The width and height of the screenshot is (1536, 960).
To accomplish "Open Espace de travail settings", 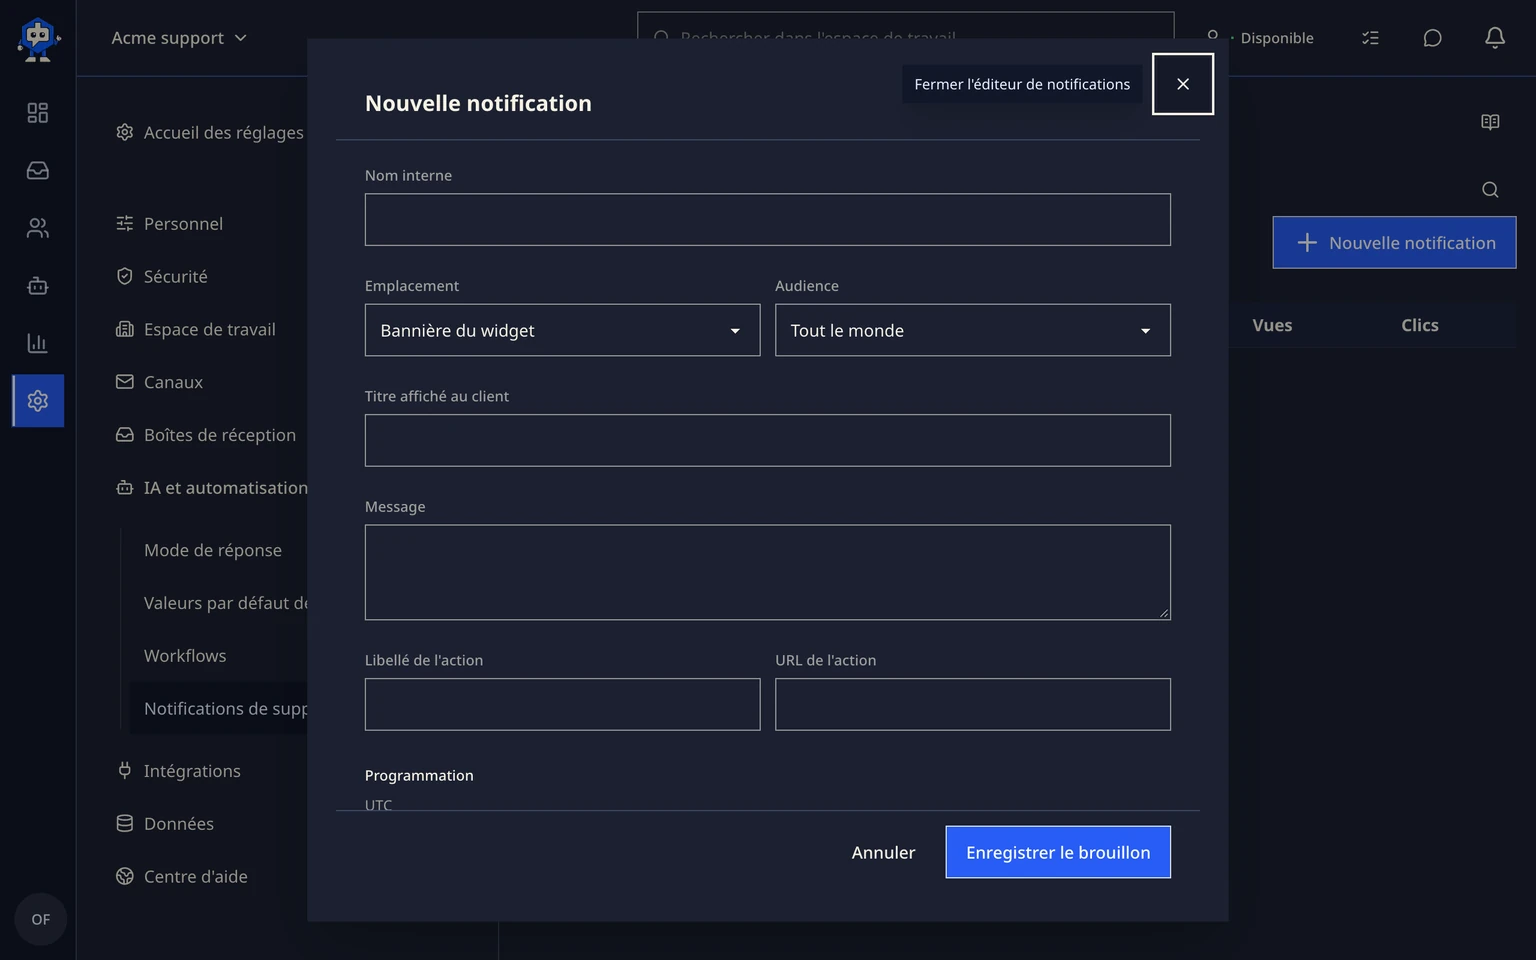I will (196, 329).
